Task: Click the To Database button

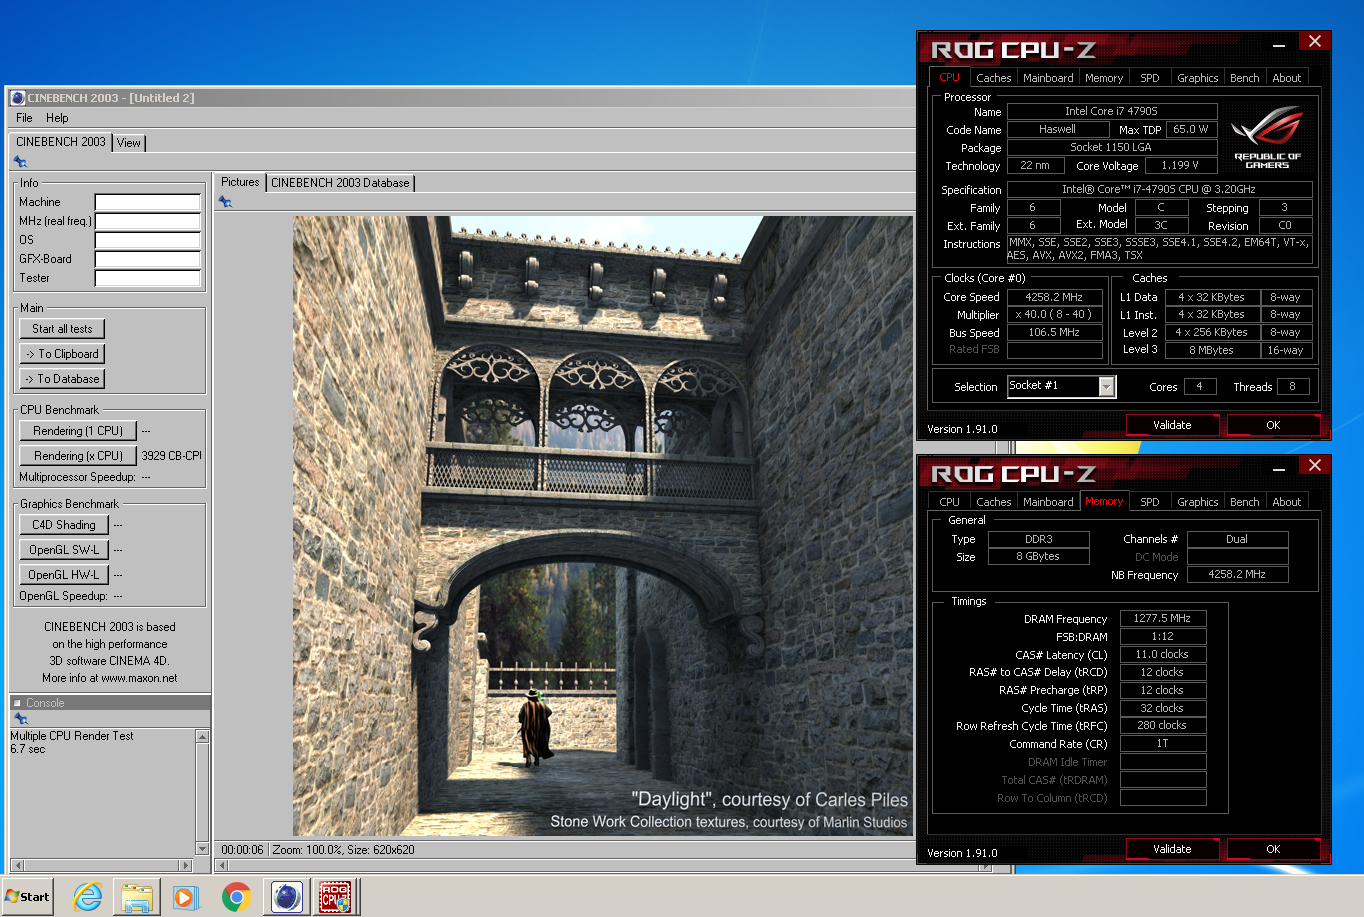Action: 62,379
